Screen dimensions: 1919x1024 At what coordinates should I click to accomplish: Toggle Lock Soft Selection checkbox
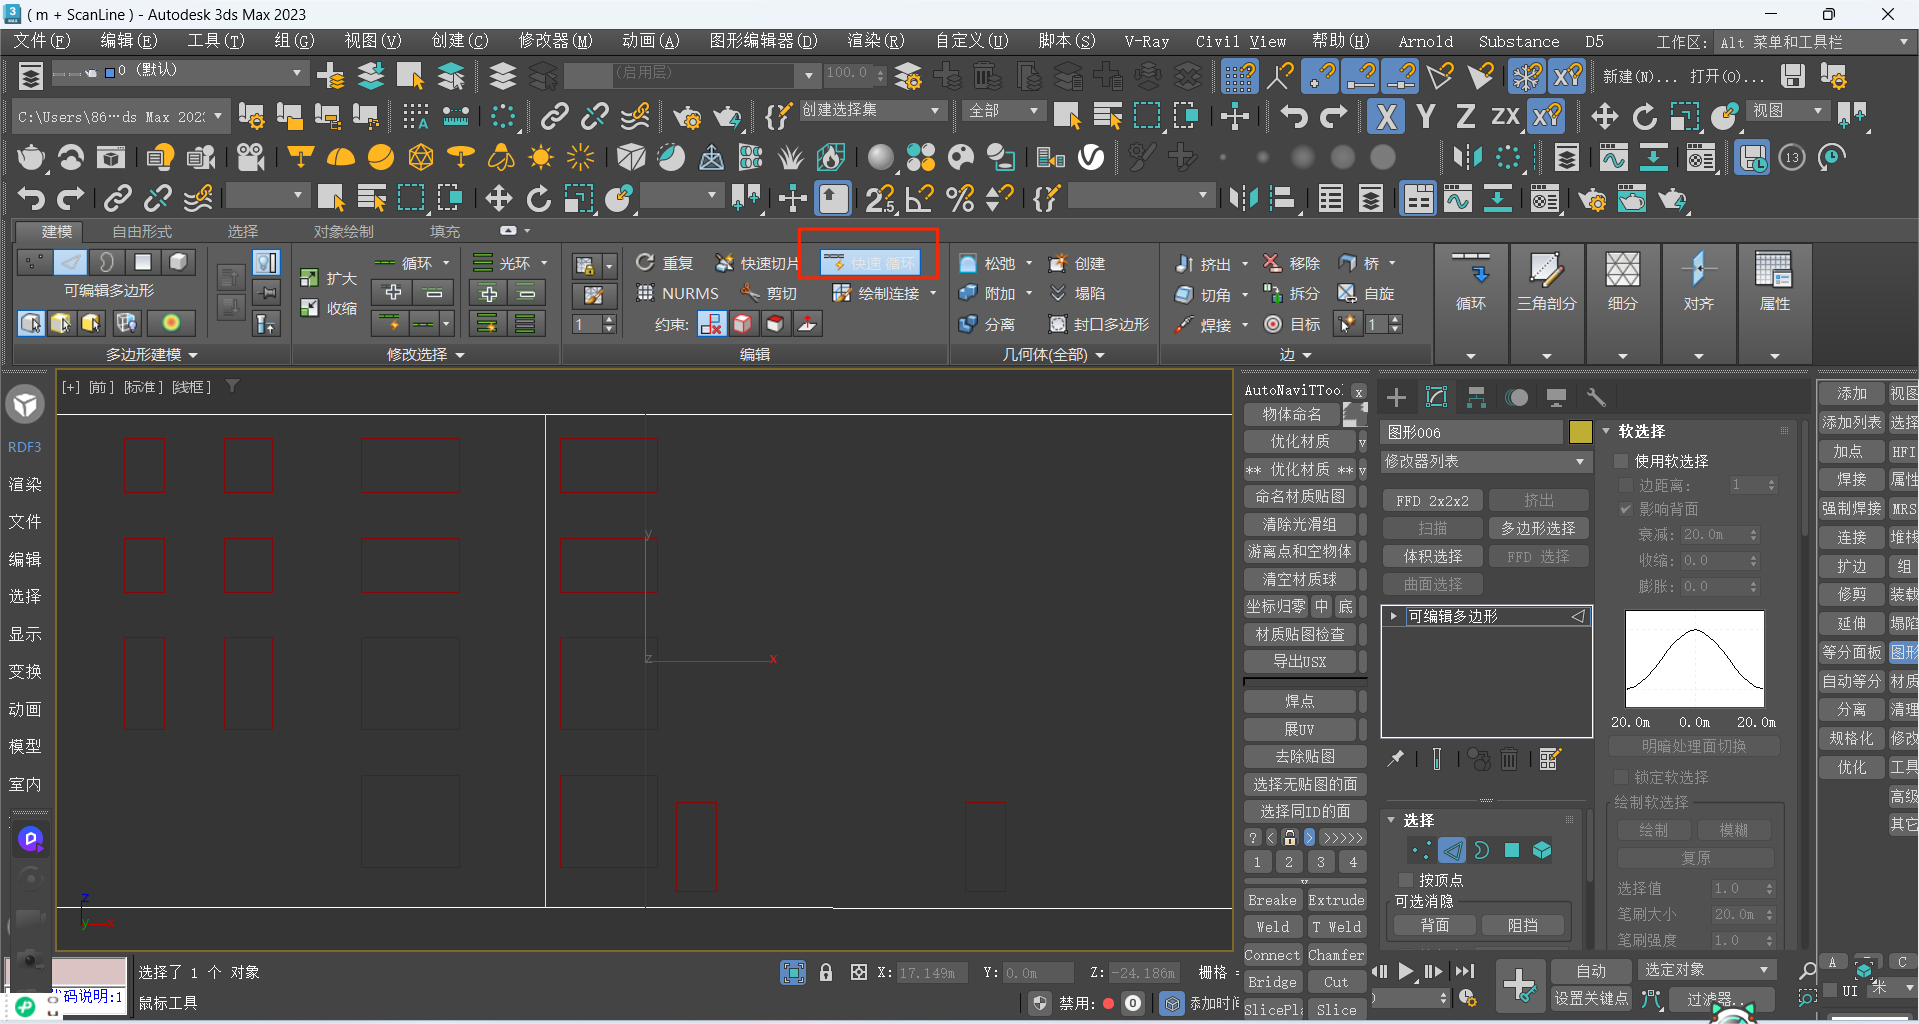coord(1621,777)
